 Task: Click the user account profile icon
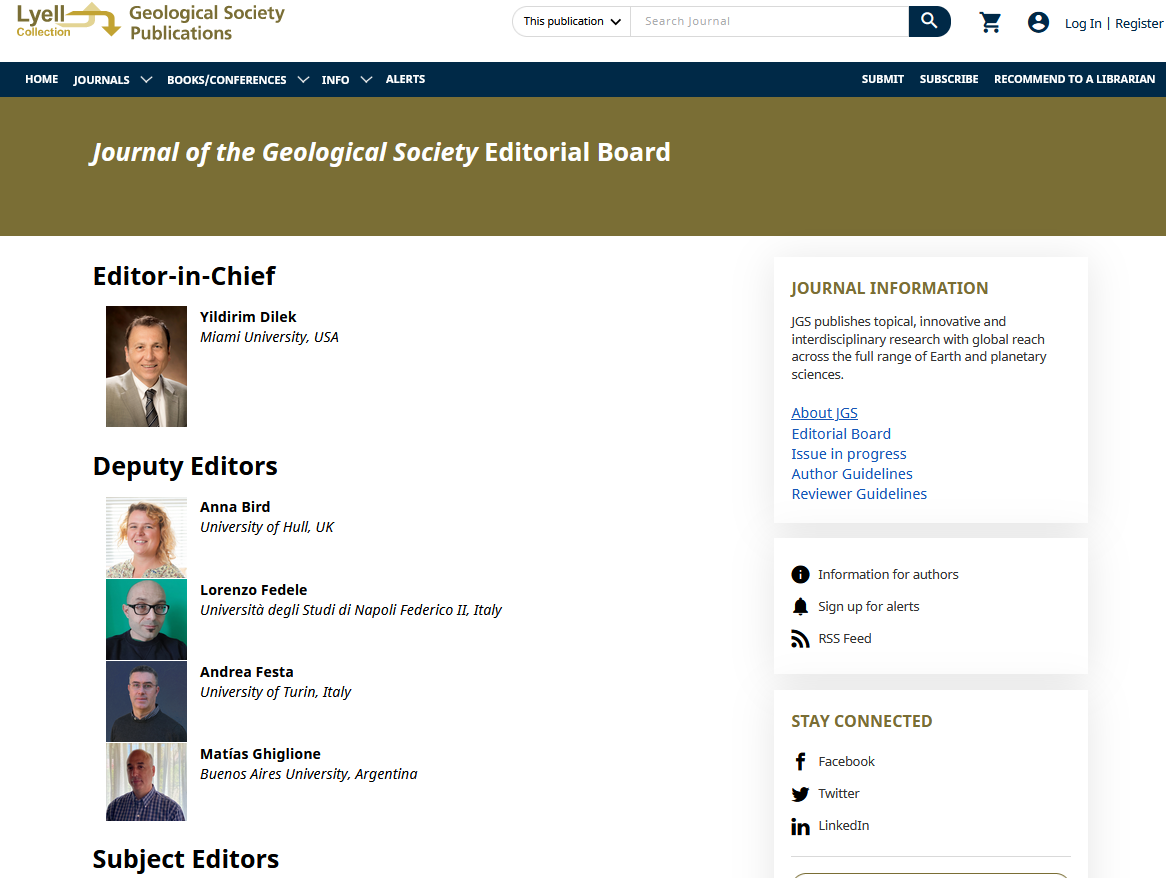pos(1038,22)
